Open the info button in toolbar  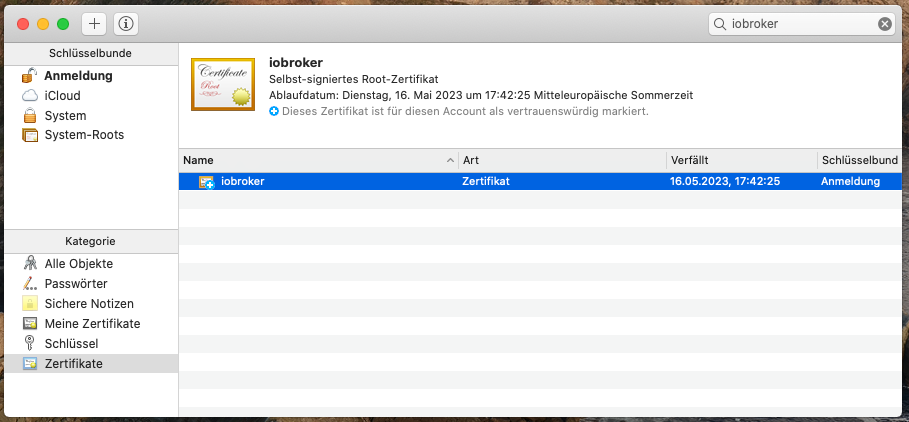[126, 24]
